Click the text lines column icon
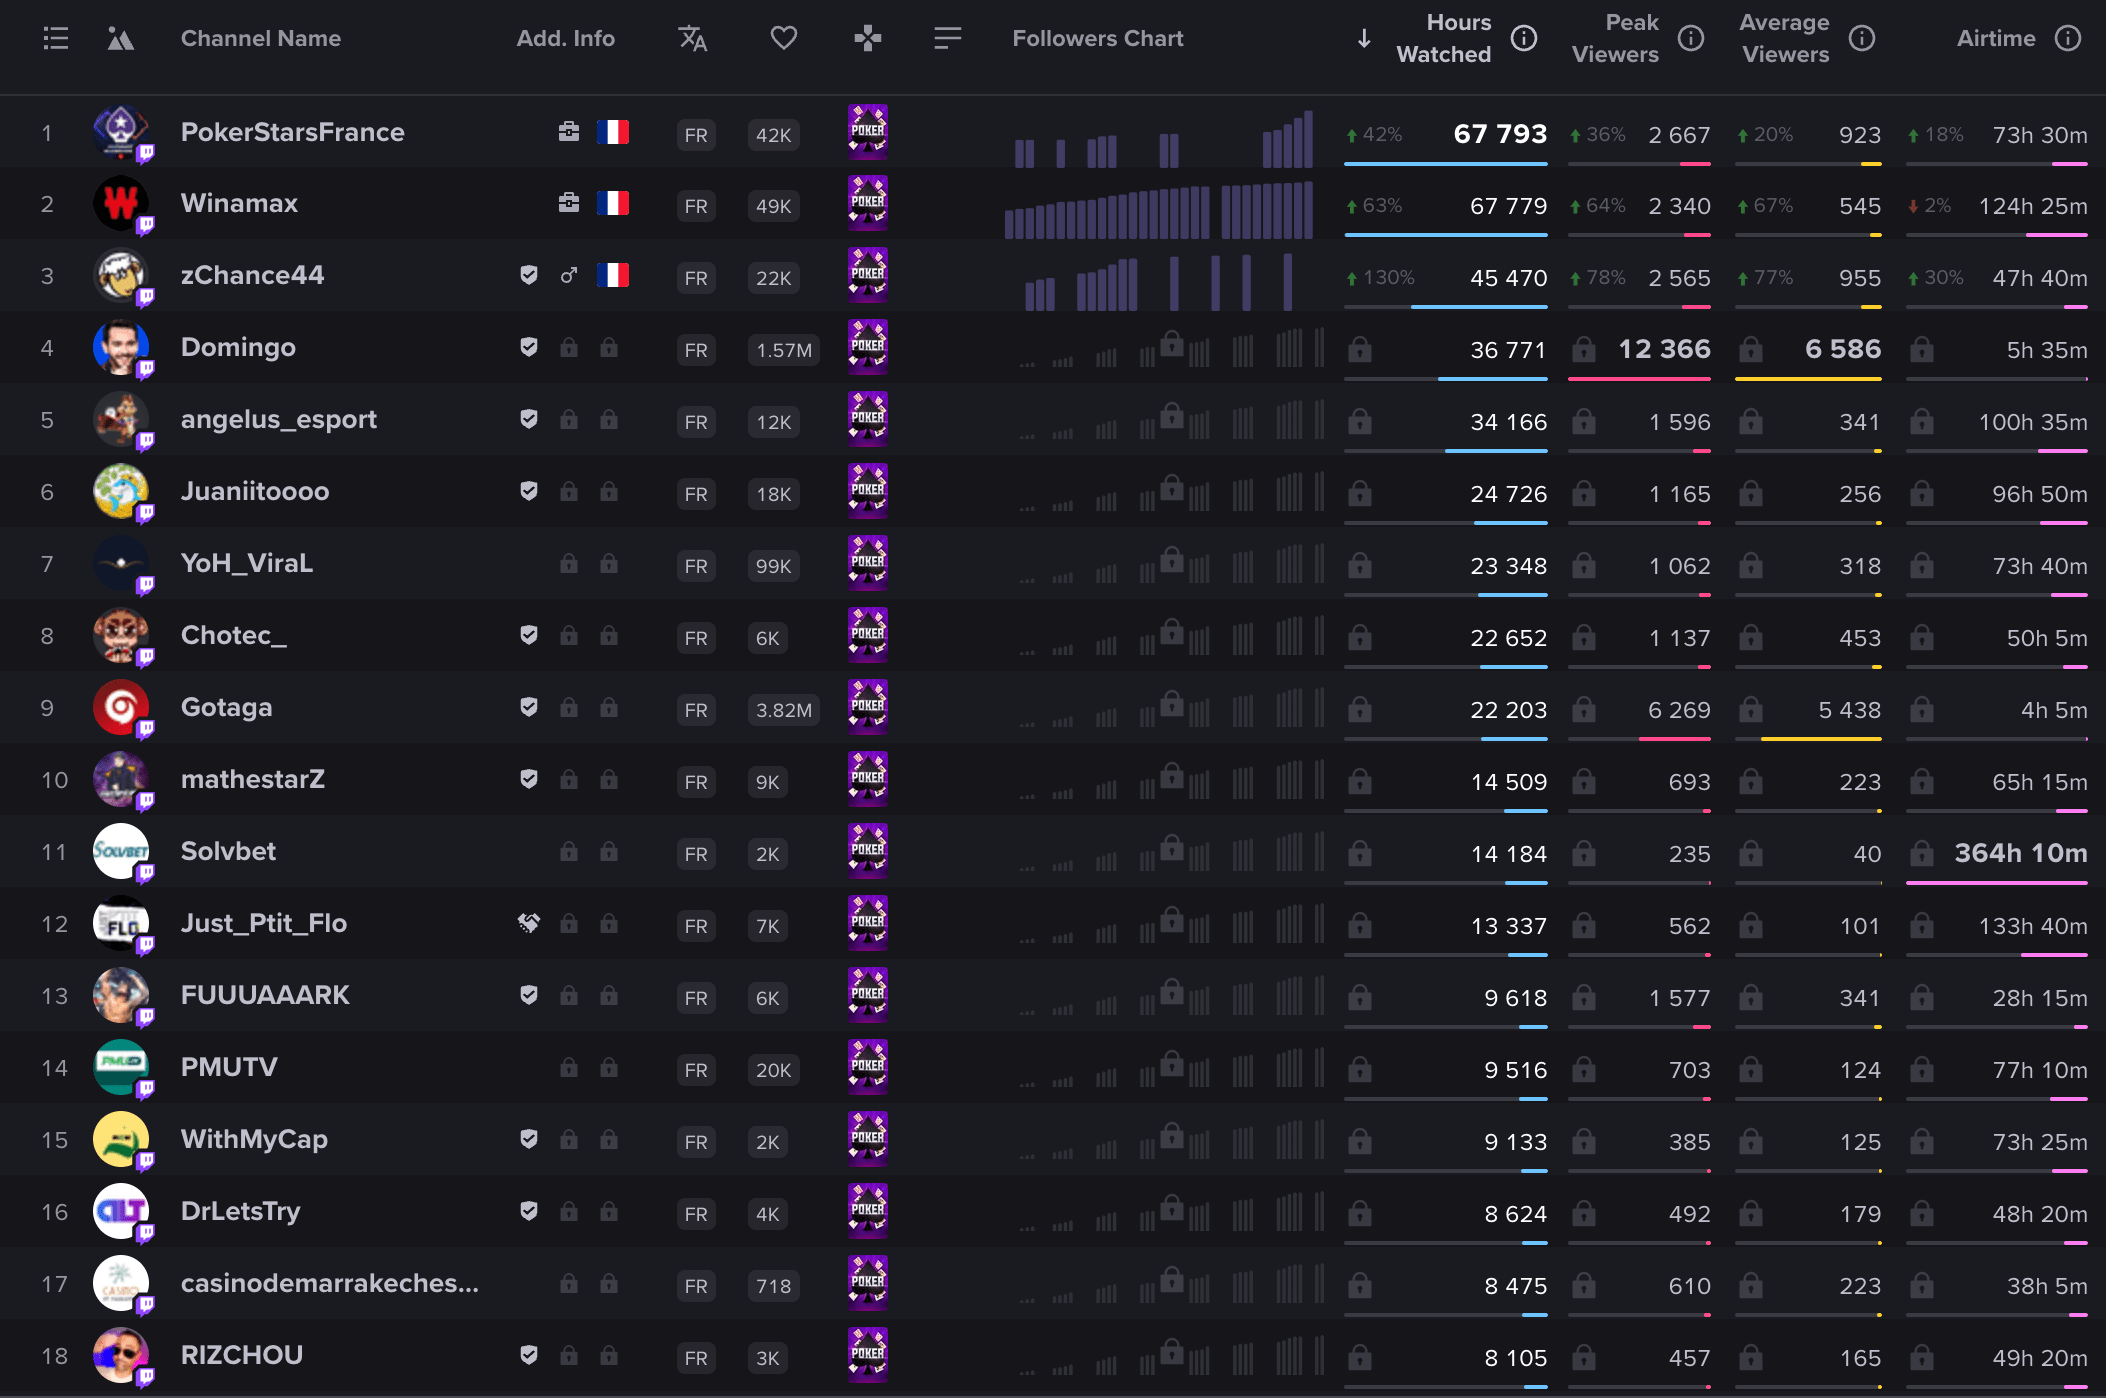The image size is (2106, 1398). [947, 38]
